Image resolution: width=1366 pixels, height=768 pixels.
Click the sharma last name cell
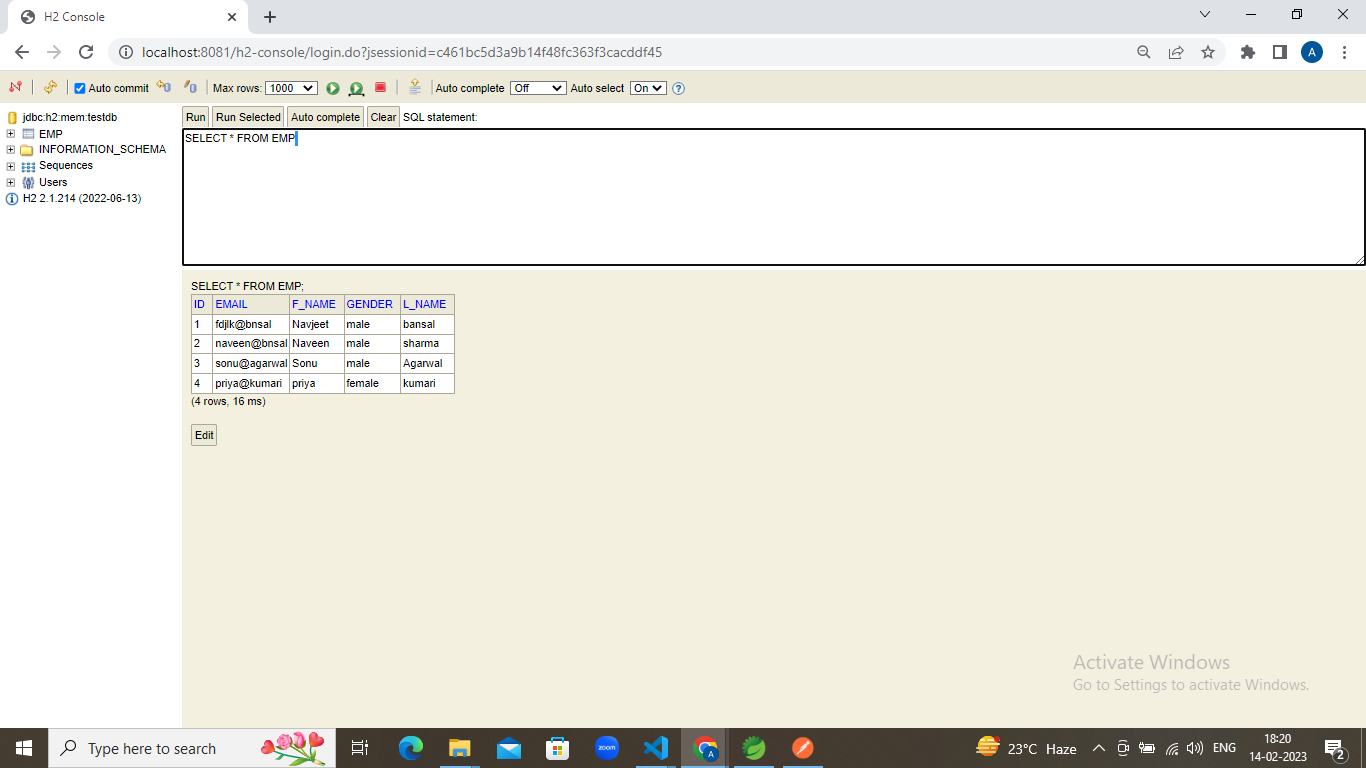tap(427, 343)
